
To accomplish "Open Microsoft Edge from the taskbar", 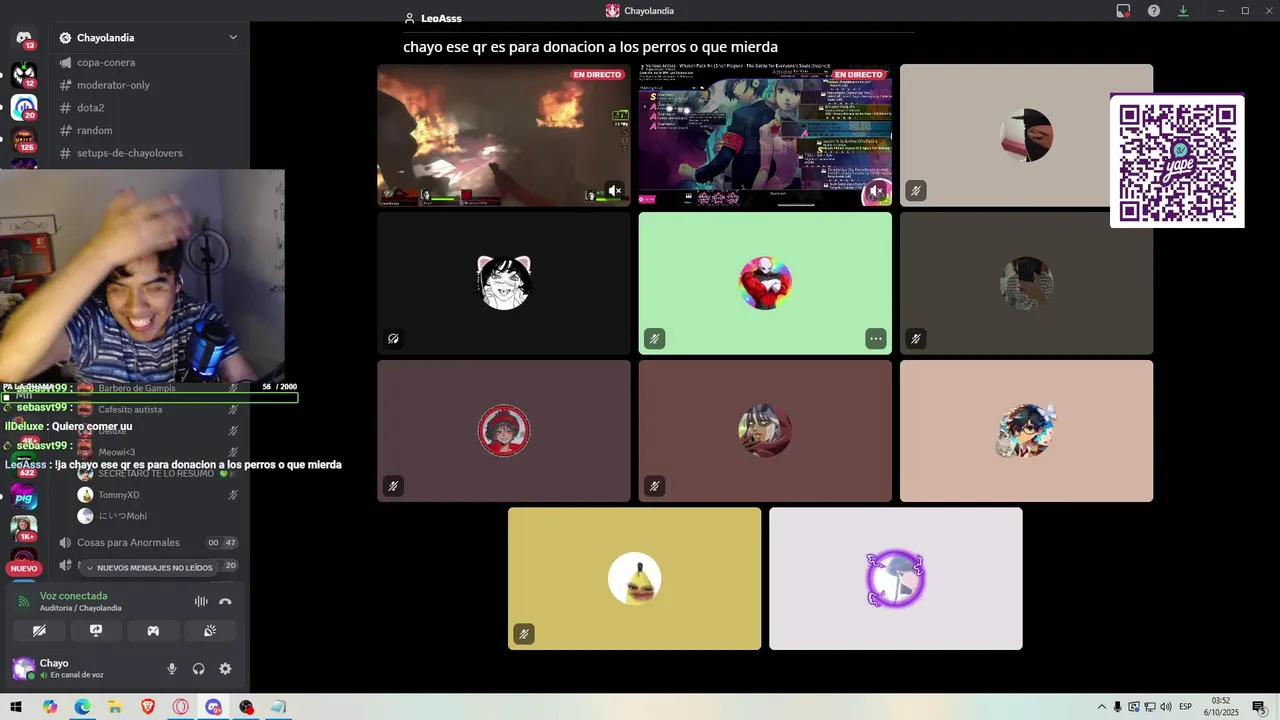I will (82, 707).
